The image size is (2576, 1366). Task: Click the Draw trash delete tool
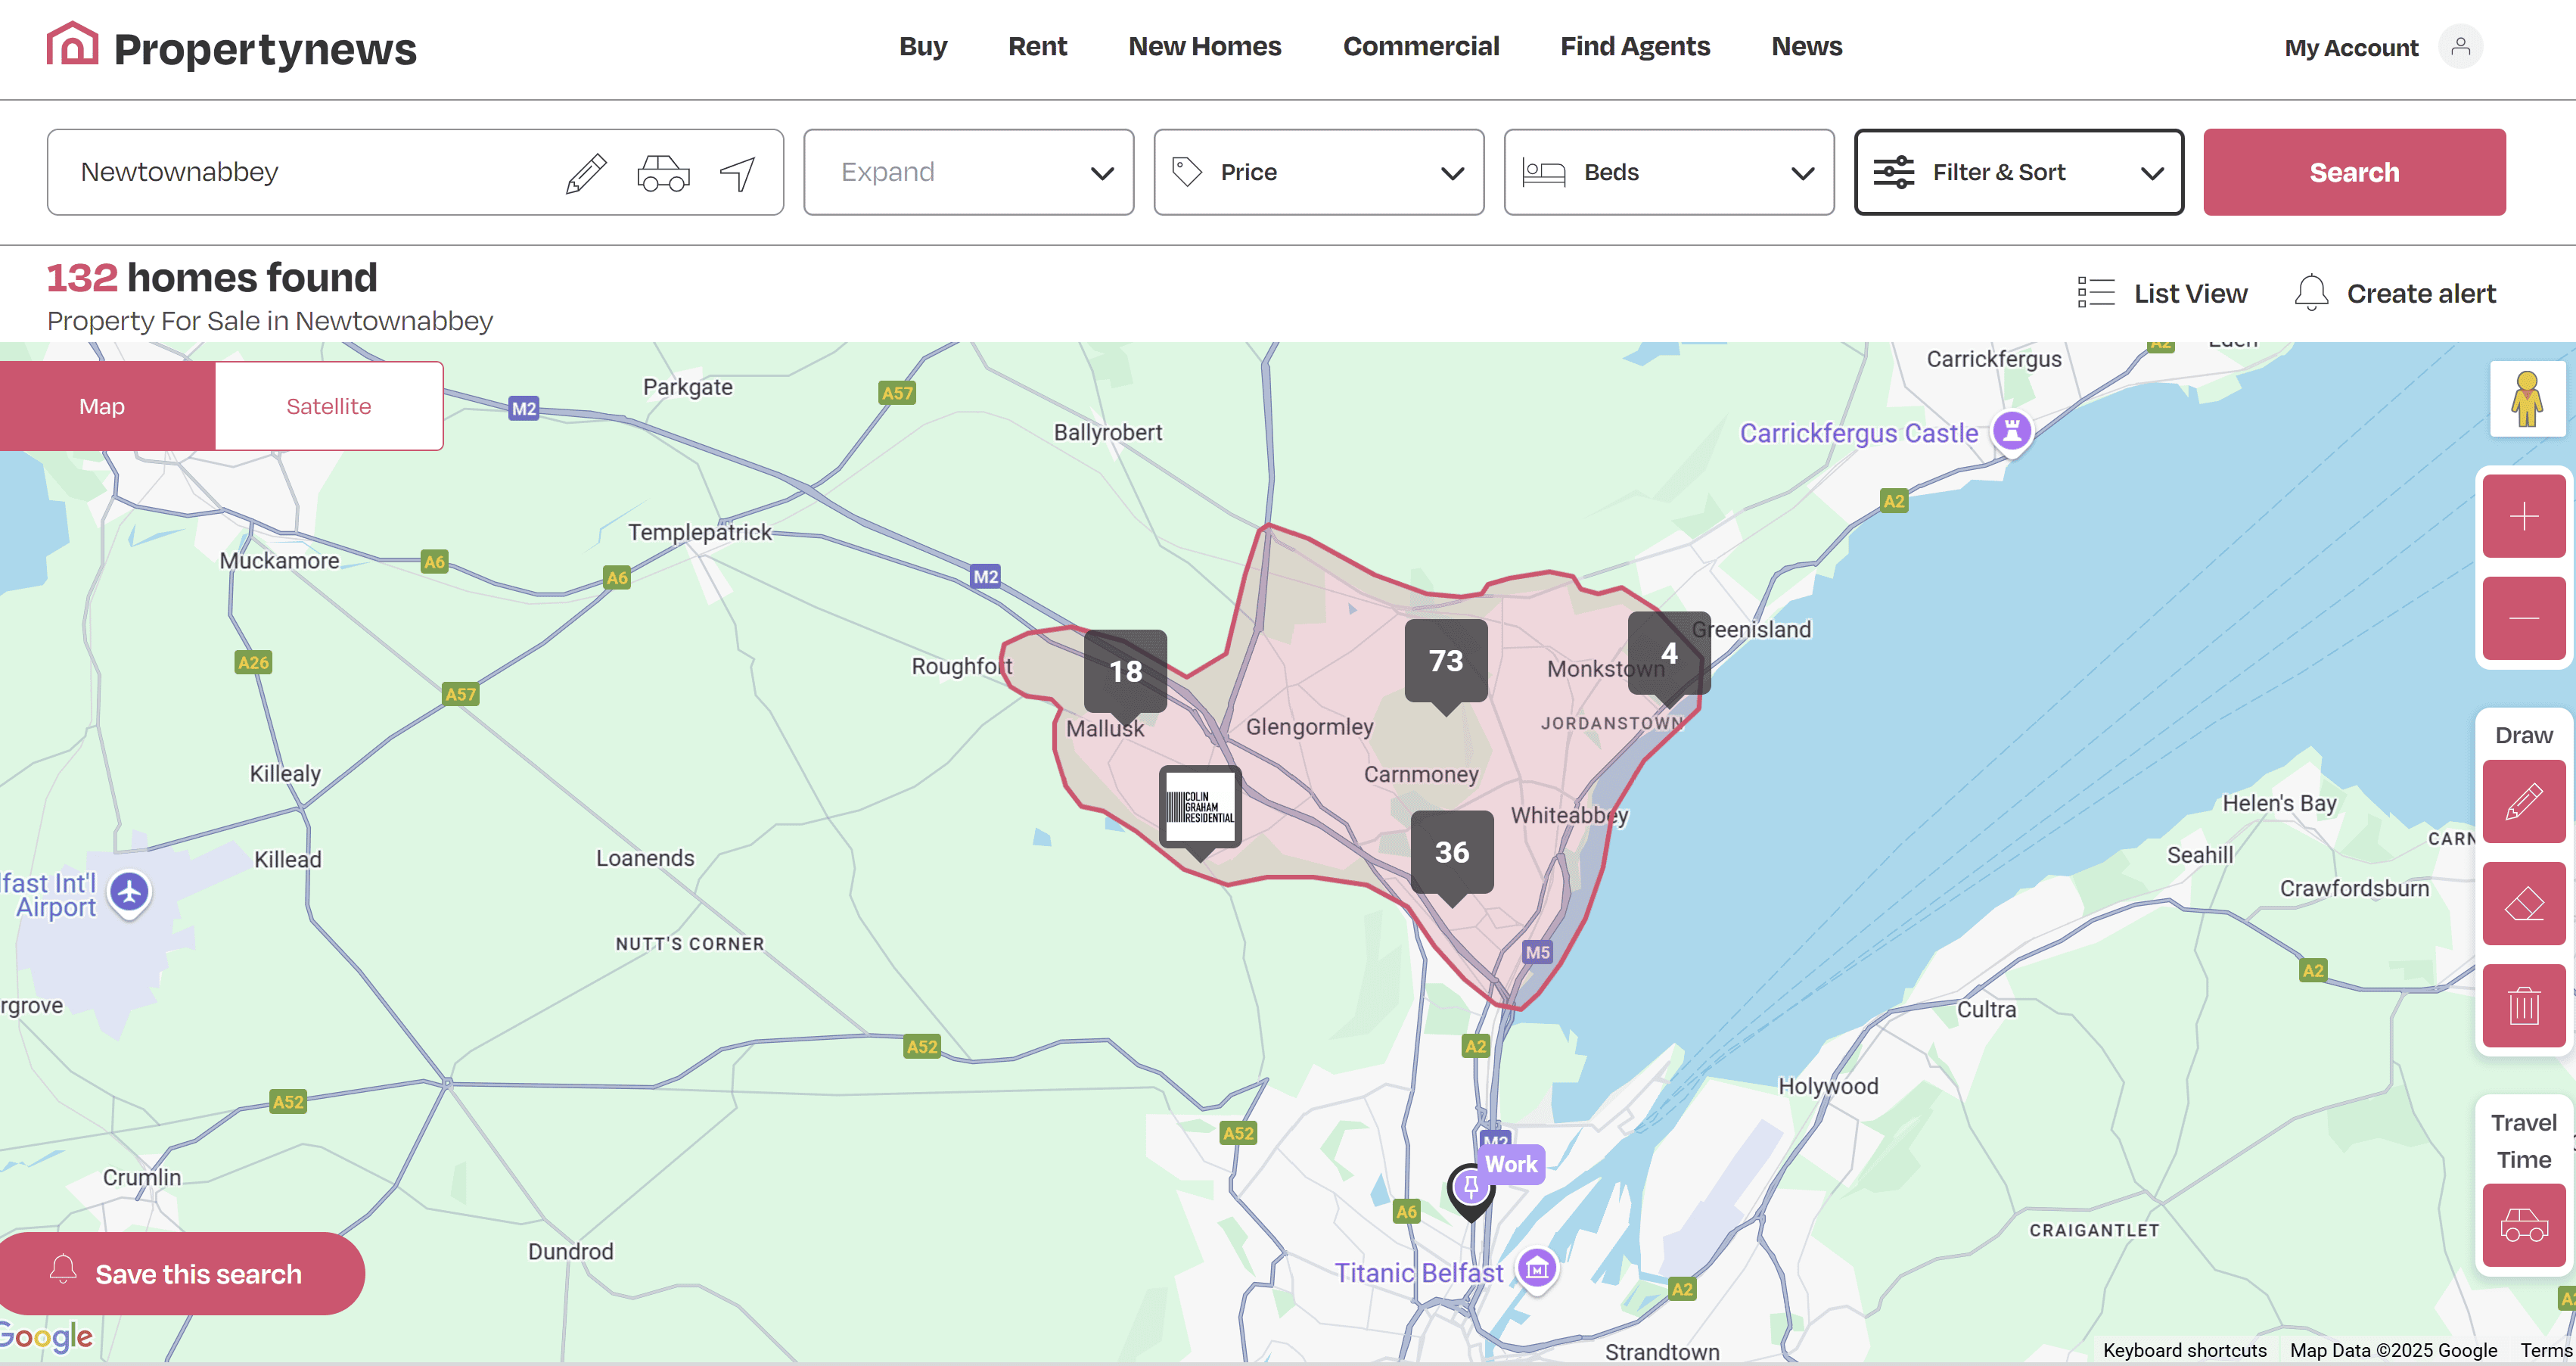coord(2523,1005)
